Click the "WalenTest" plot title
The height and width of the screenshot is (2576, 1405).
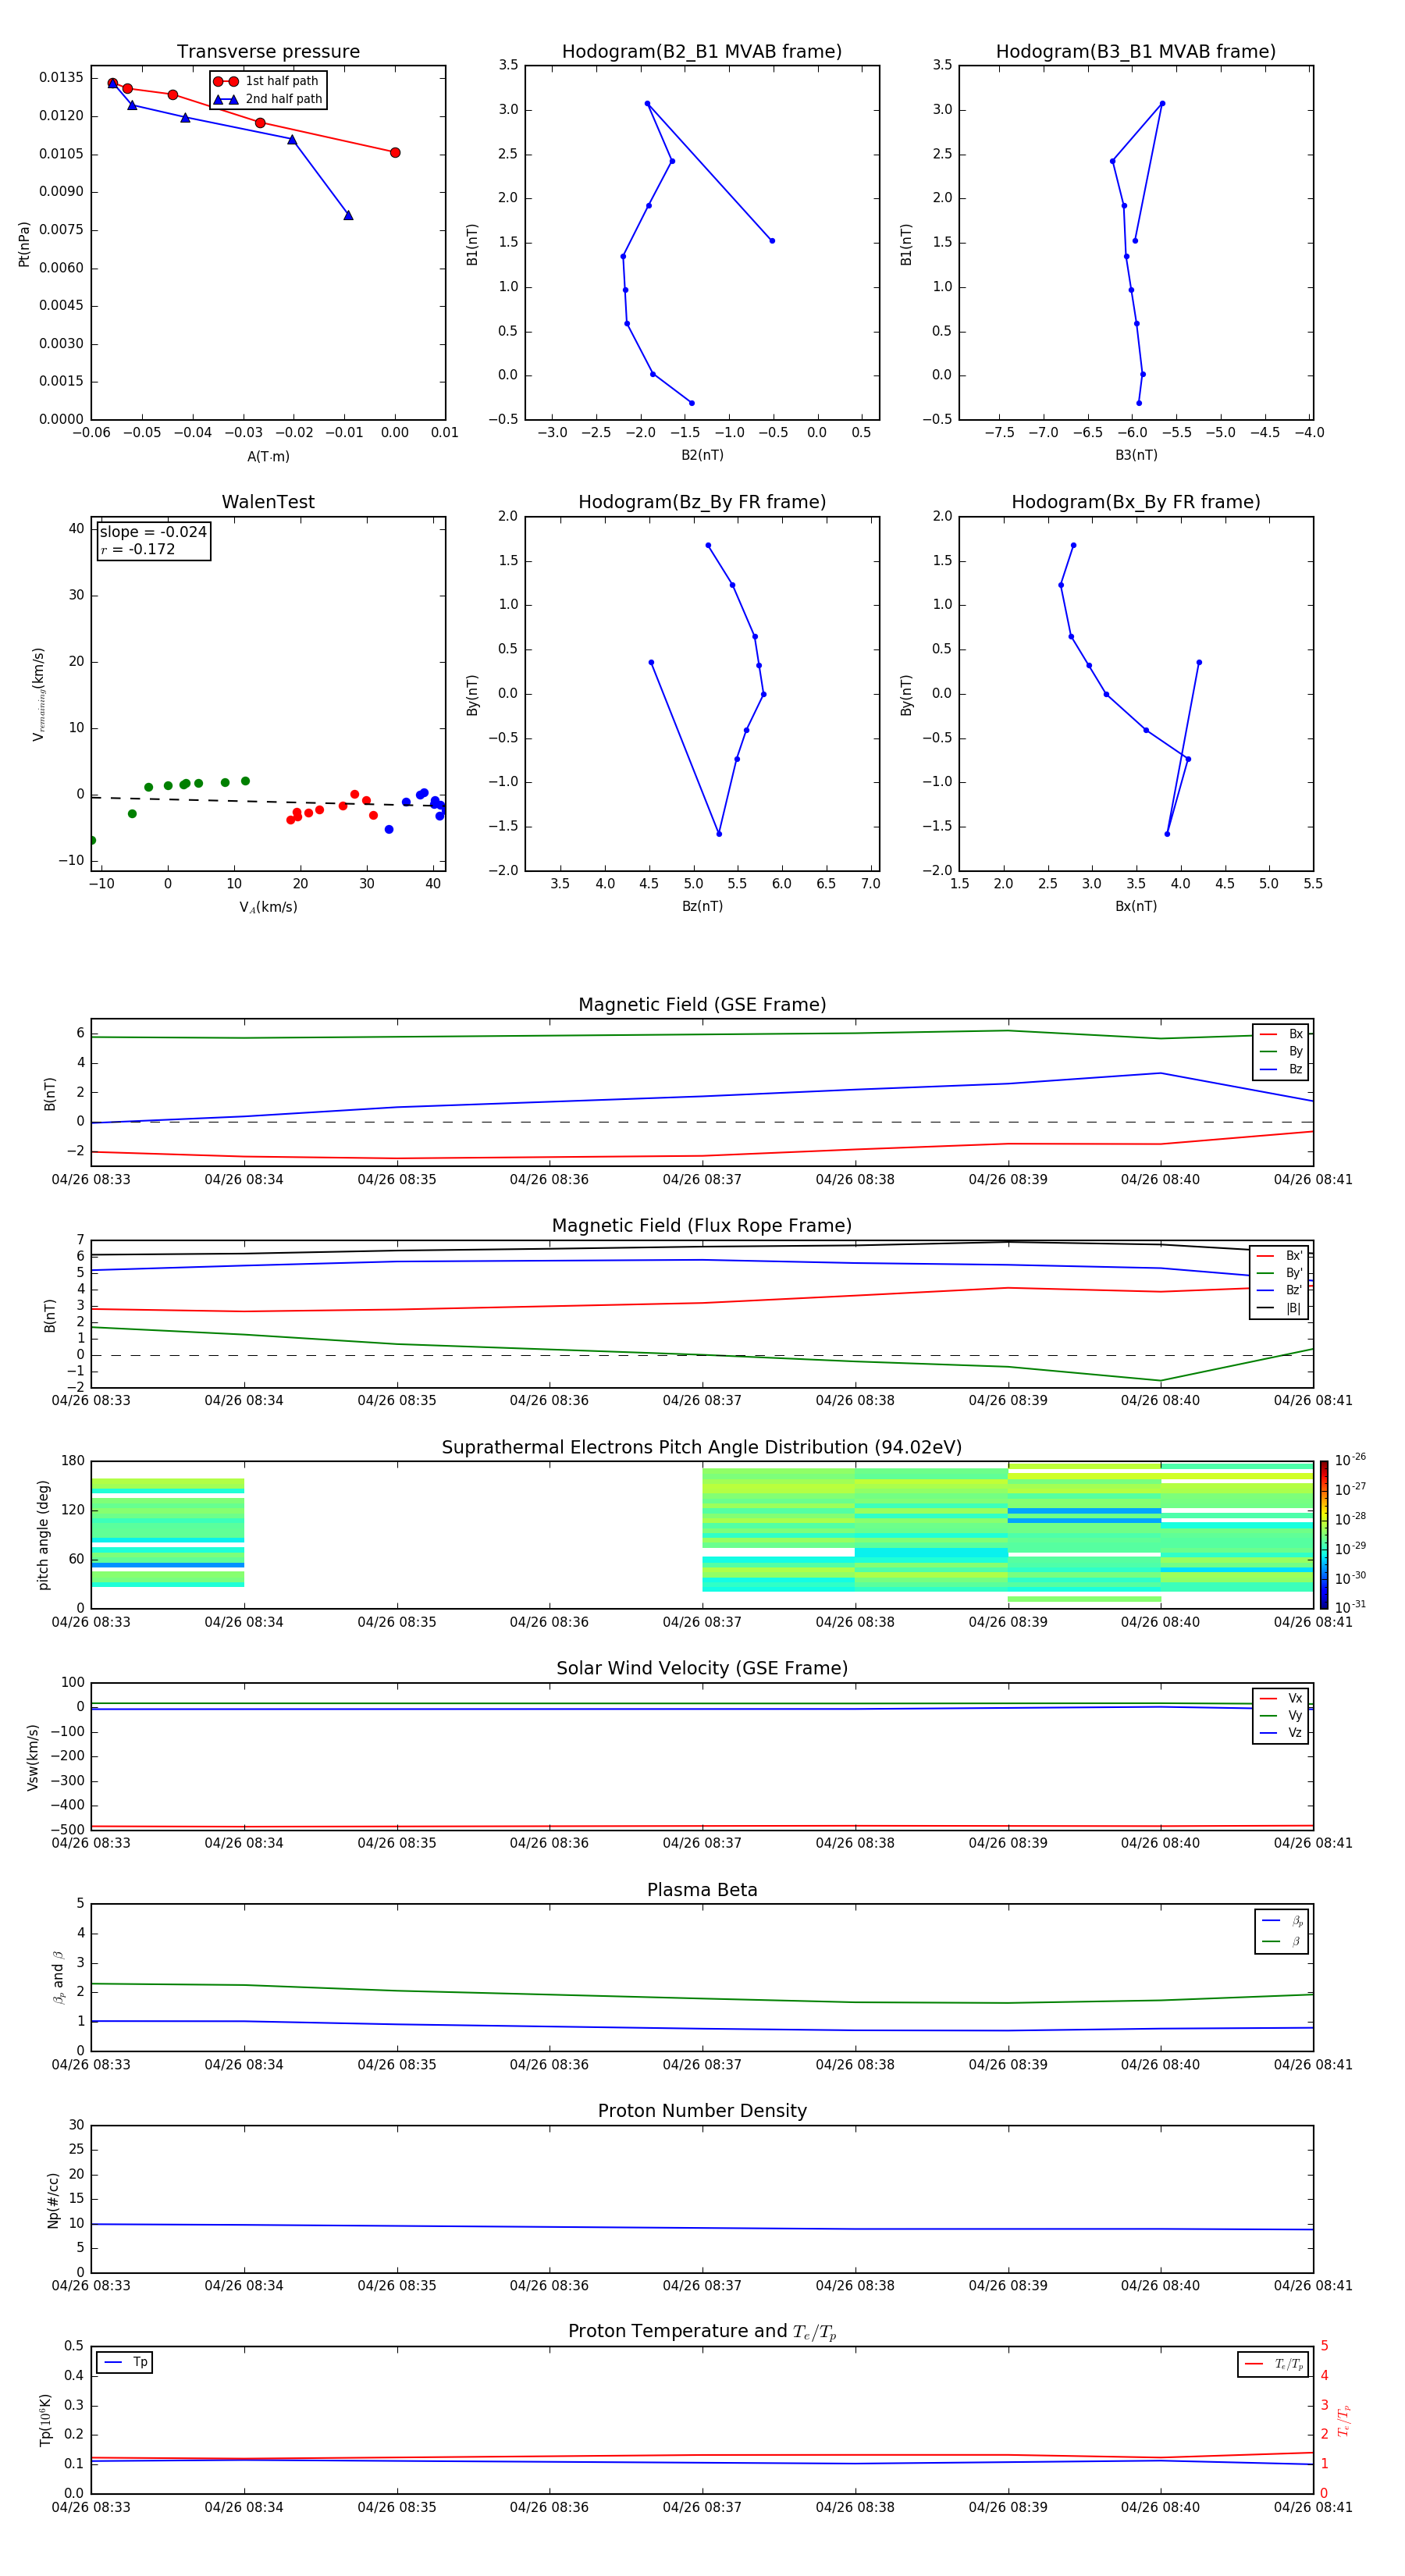(x=268, y=502)
